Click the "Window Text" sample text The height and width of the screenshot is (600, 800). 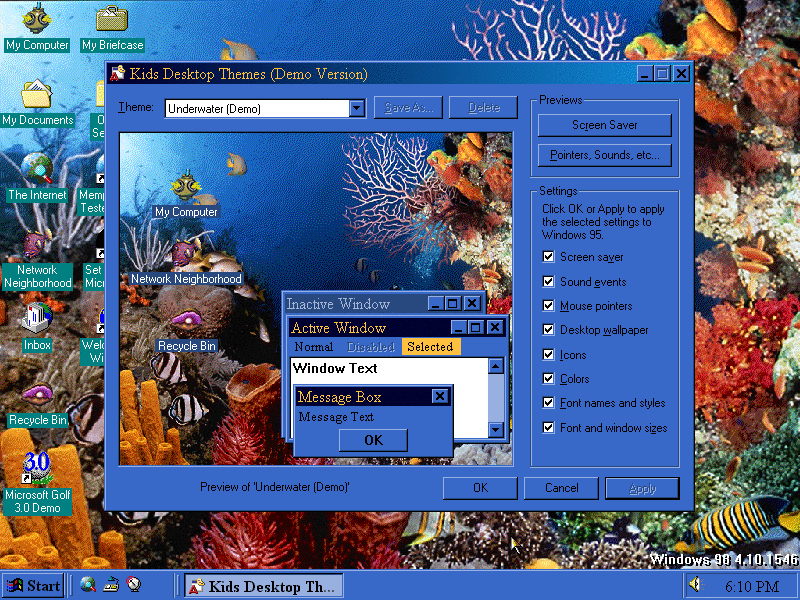click(335, 368)
